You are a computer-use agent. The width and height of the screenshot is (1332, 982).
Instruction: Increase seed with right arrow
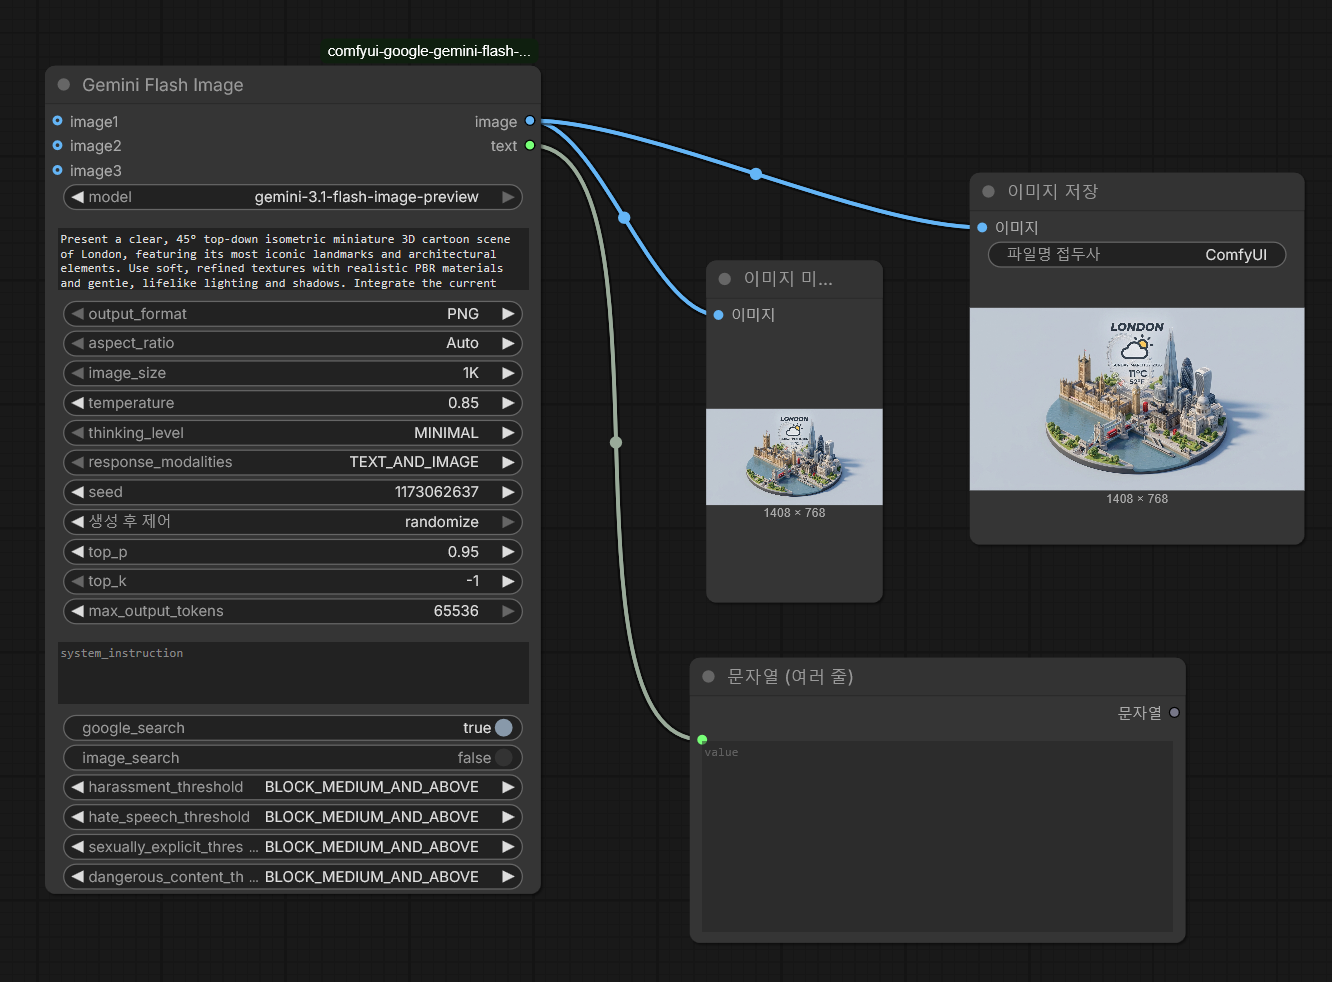pyautogui.click(x=508, y=492)
